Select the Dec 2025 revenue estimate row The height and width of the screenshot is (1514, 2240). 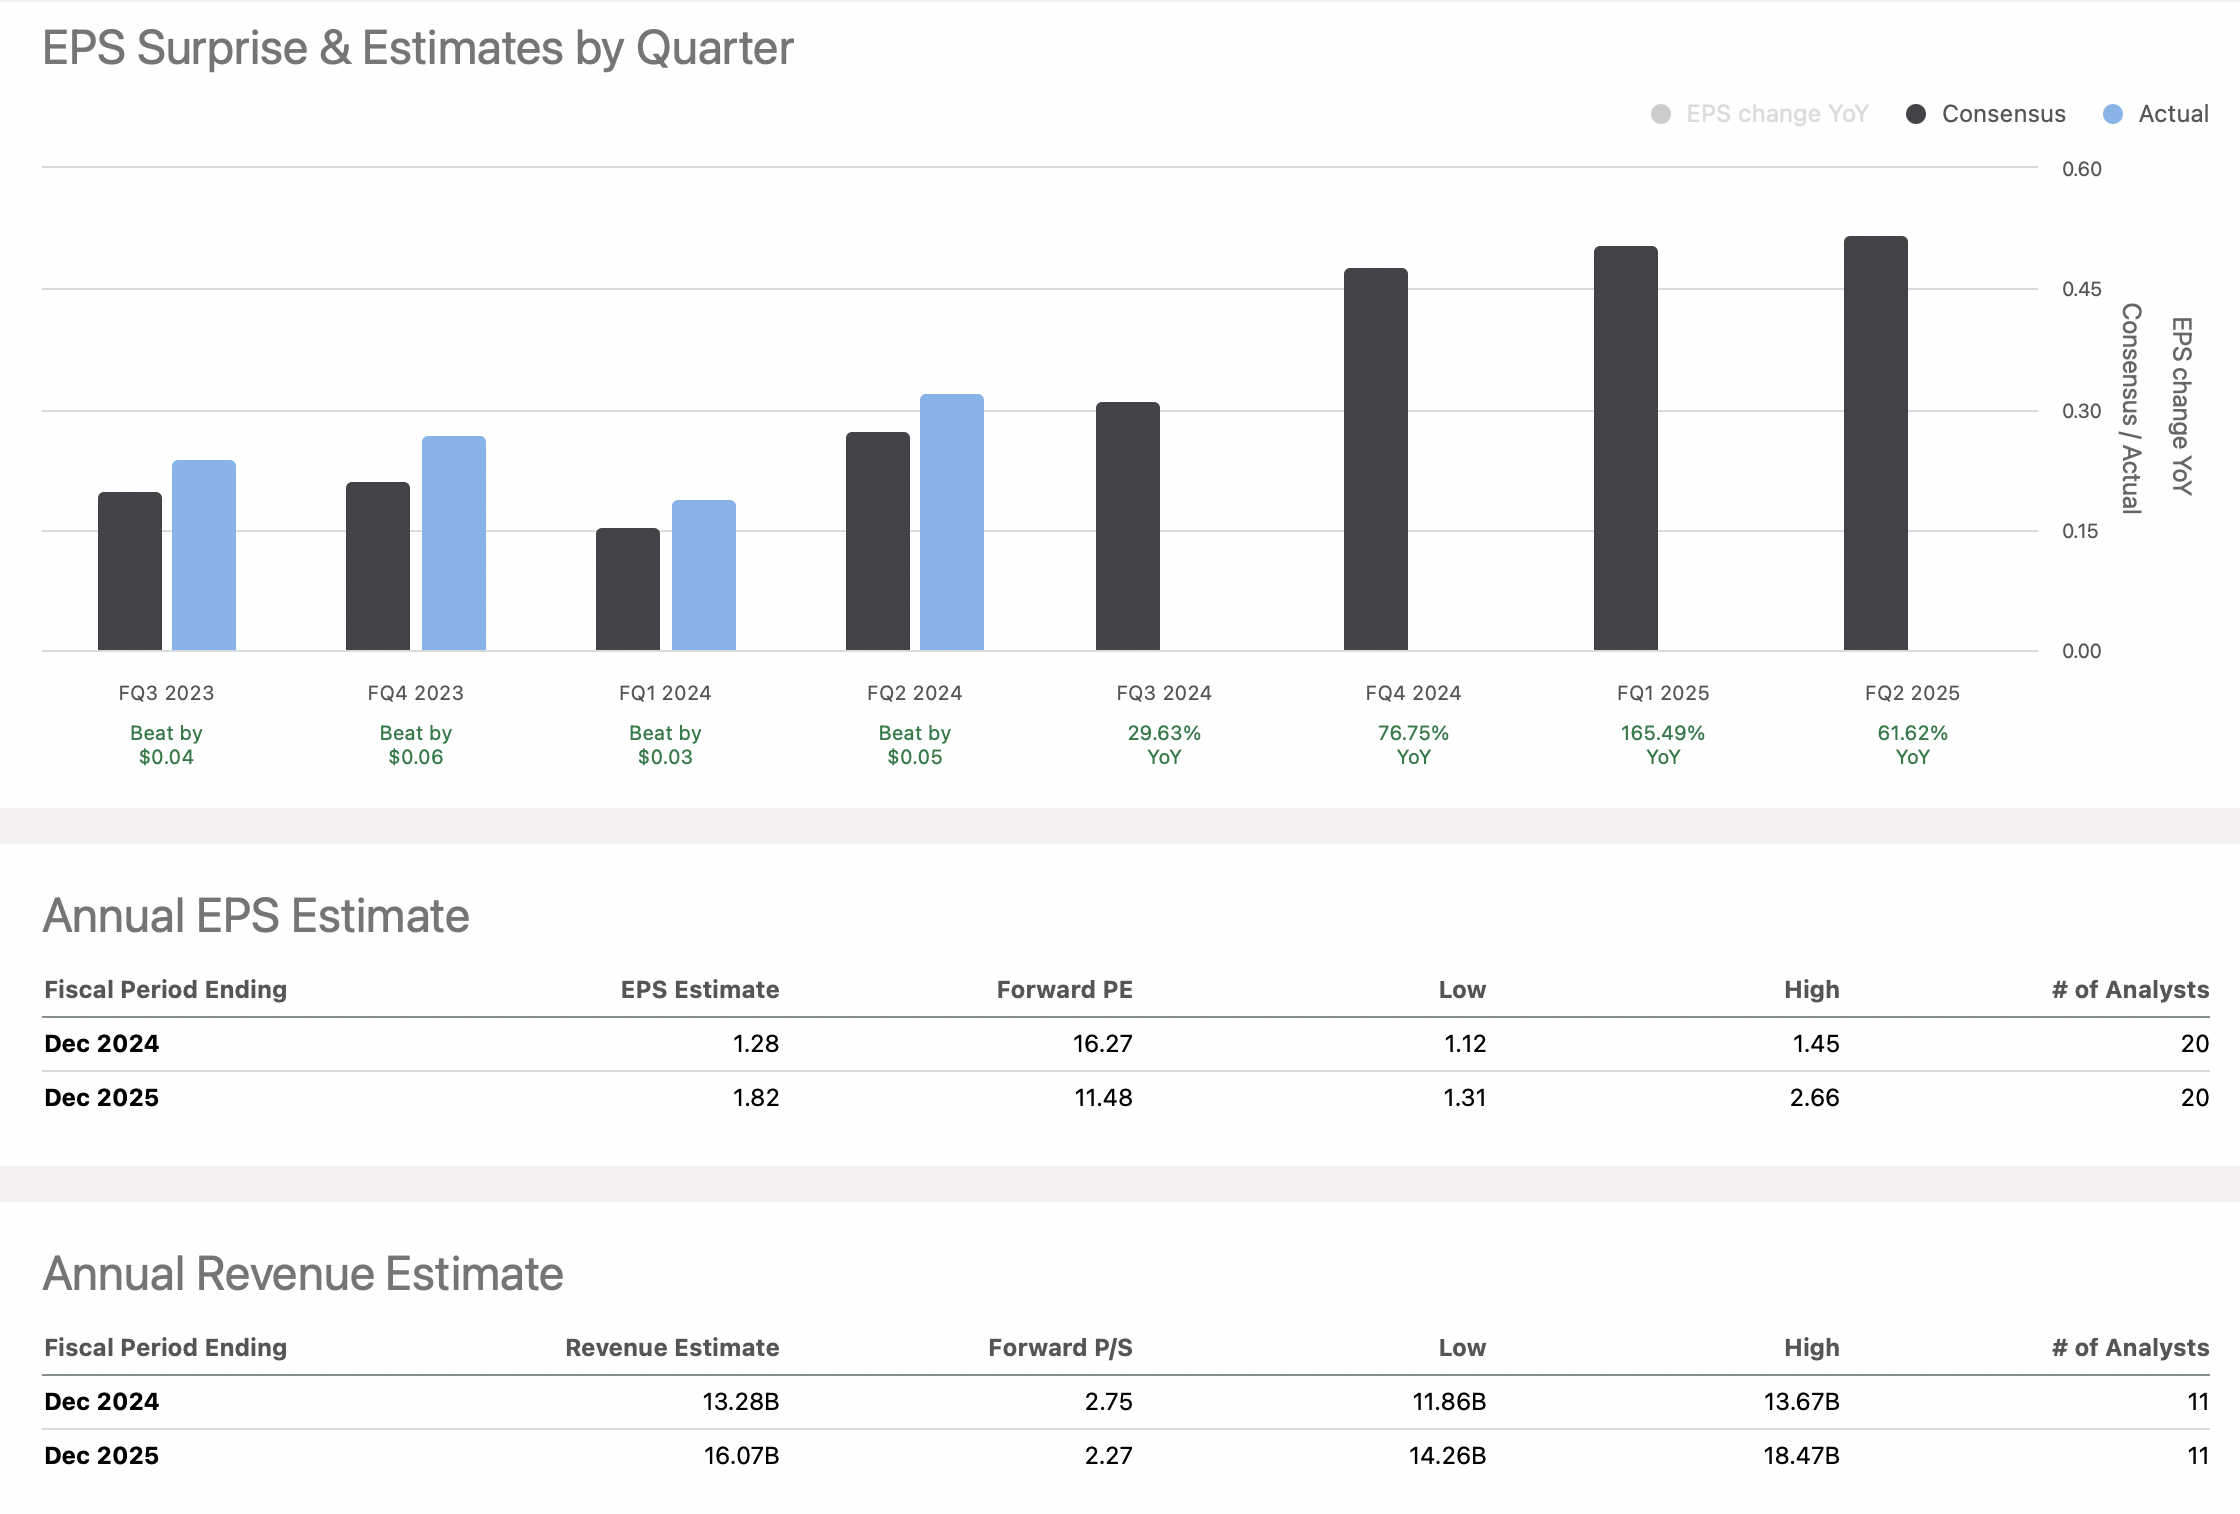click(x=101, y=1456)
